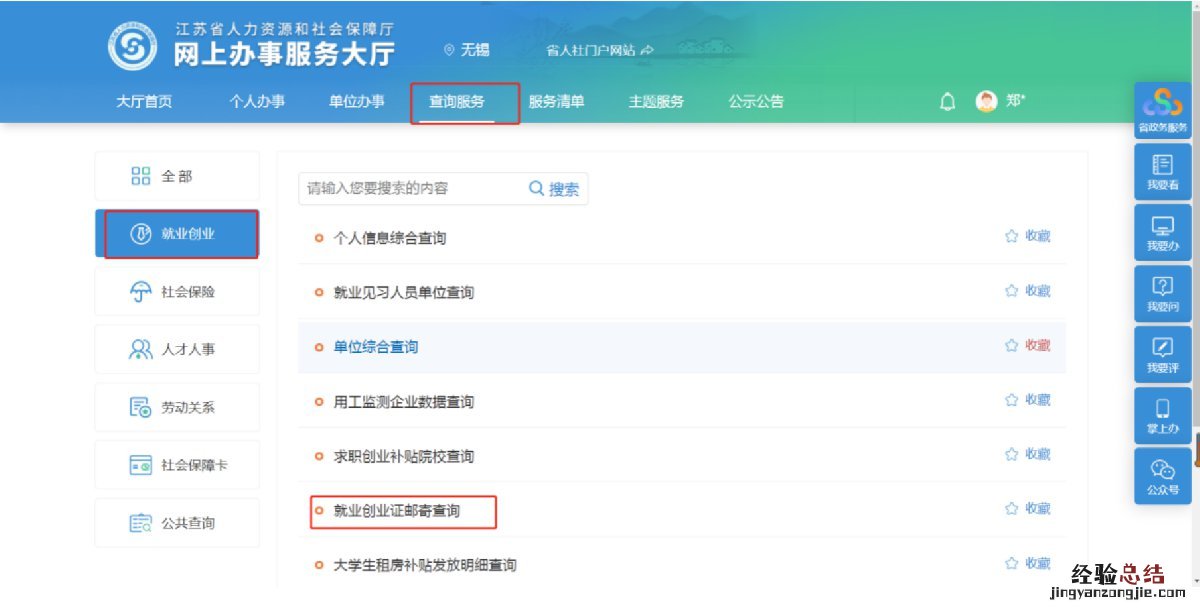Screen dimensions: 1200x611
Task: Select the 社会保险 category
Action: [x=177, y=292]
